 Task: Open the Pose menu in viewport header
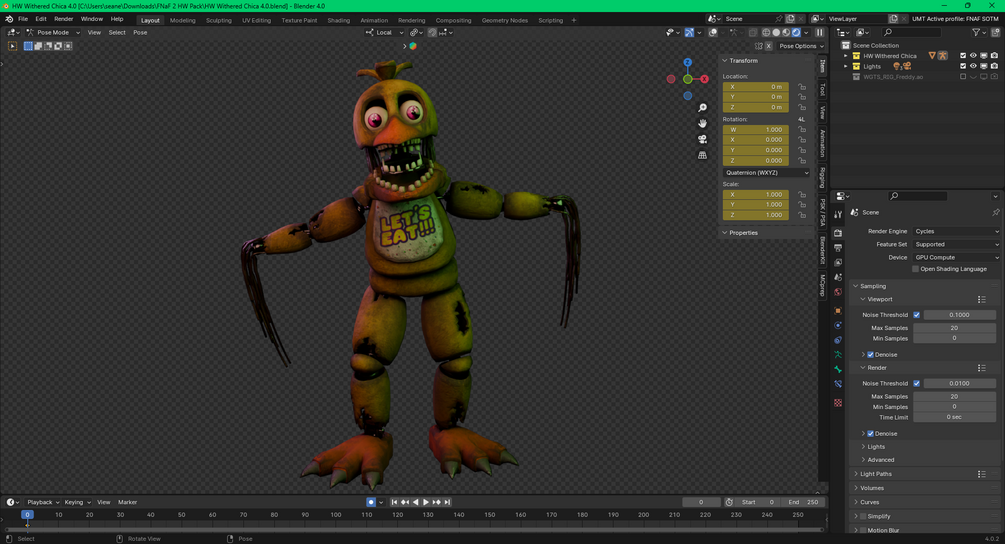pos(140,32)
